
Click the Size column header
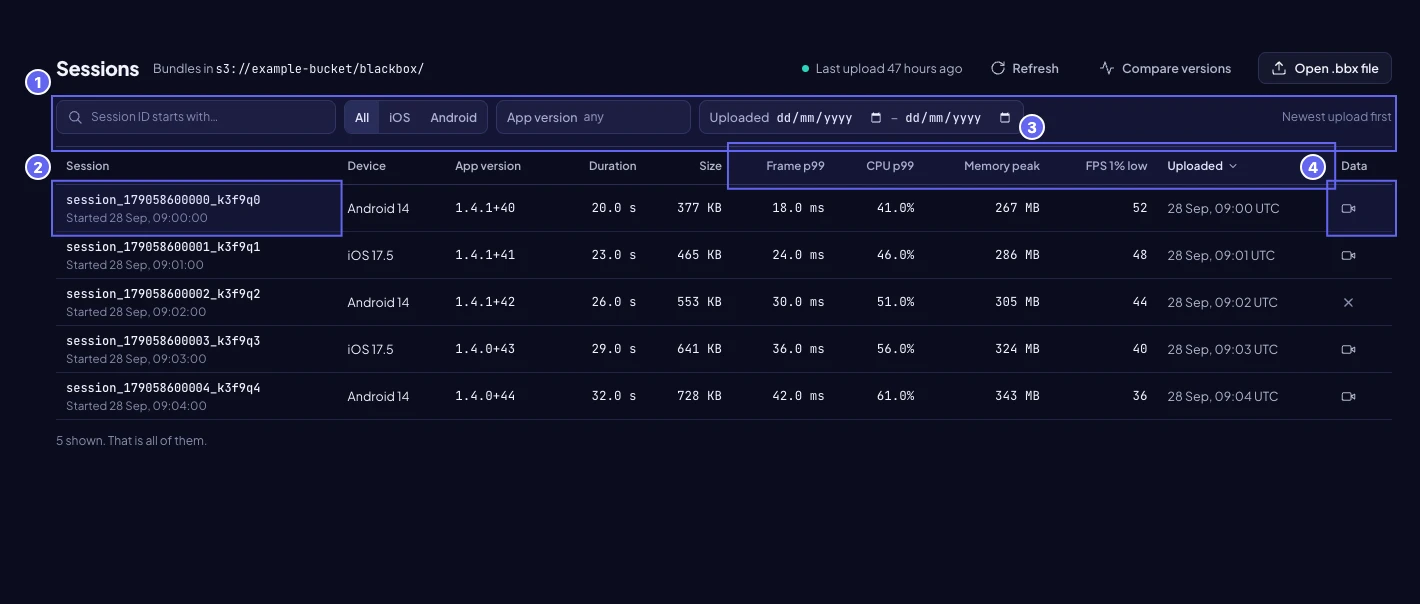tap(710, 166)
